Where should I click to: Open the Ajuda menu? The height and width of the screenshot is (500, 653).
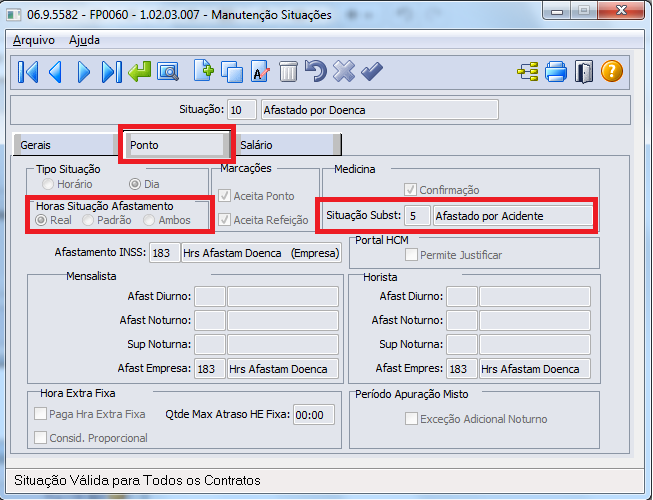pyautogui.click(x=84, y=40)
